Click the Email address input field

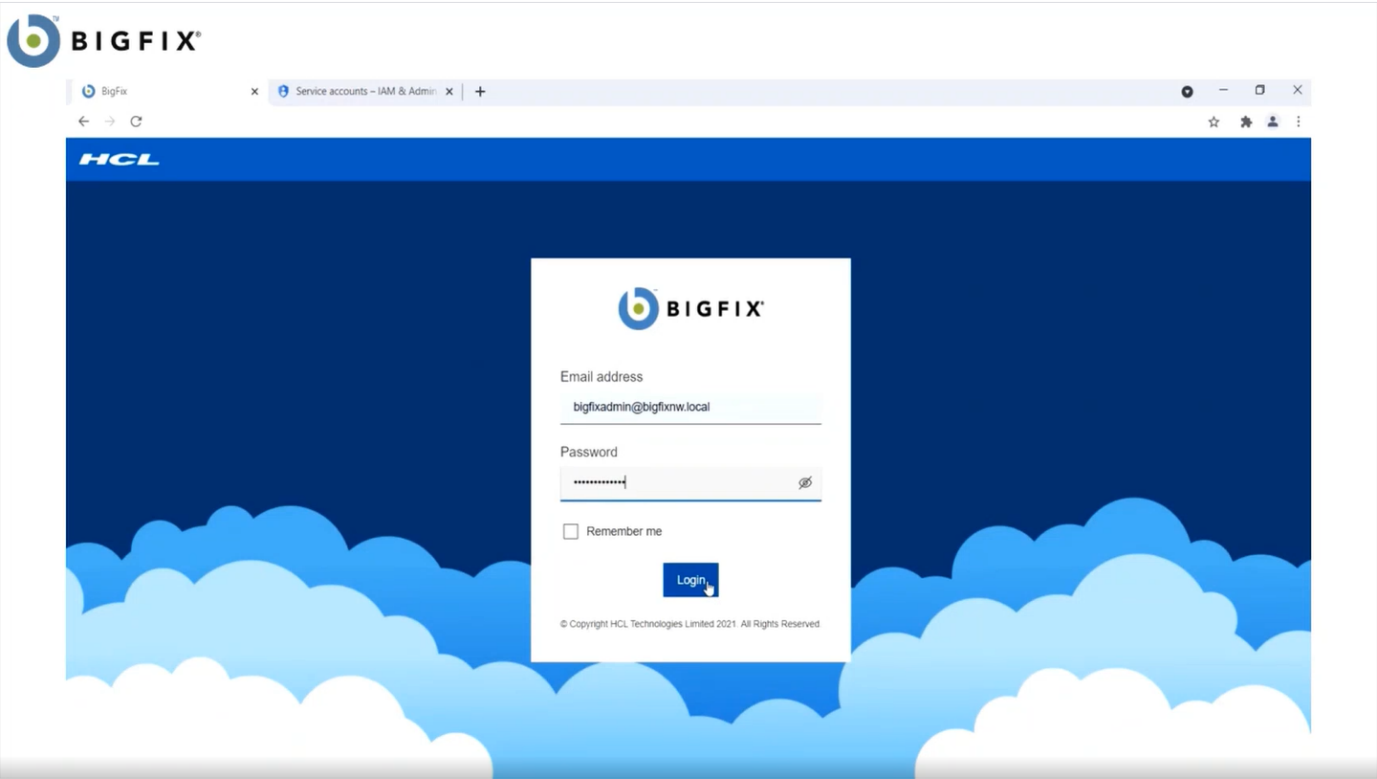pos(690,408)
